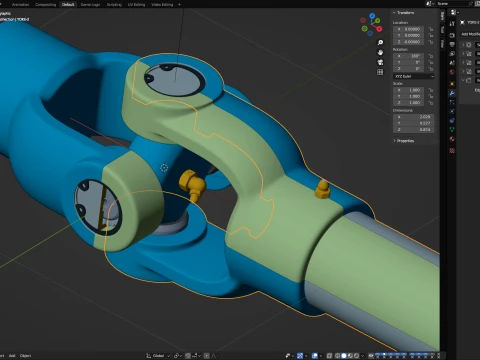Viewport: 480px width, 360px height.
Task: Click the viewport zoom magnifier gizmo
Action: coord(380,42)
